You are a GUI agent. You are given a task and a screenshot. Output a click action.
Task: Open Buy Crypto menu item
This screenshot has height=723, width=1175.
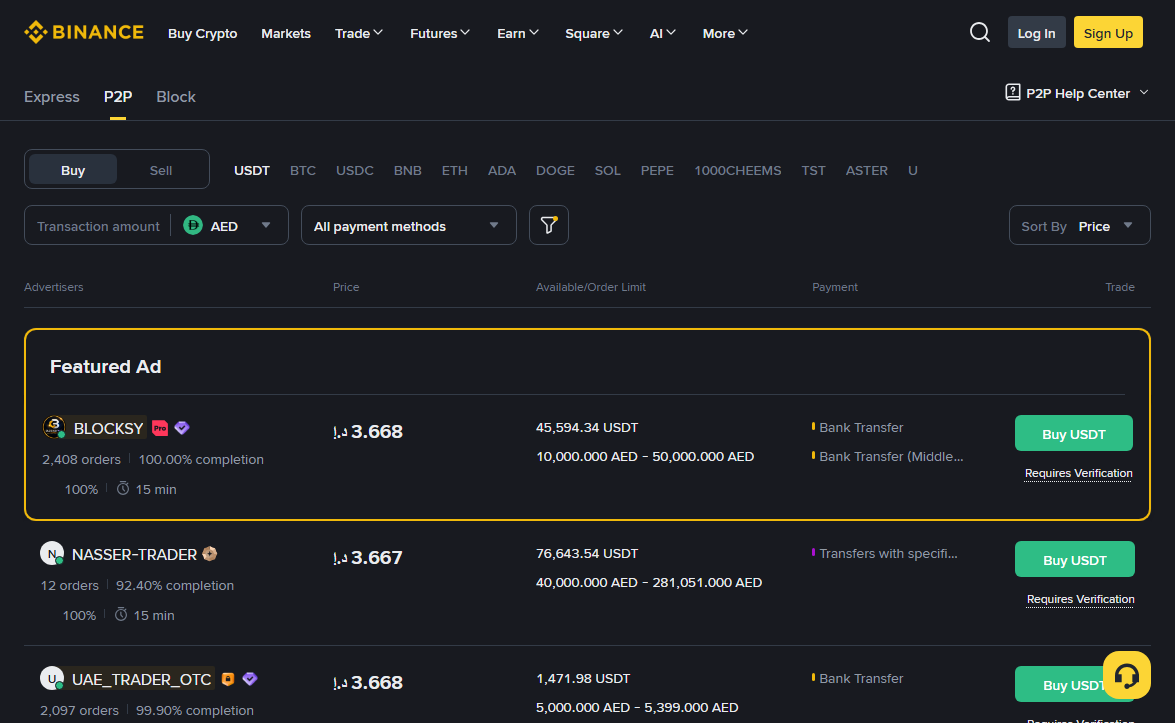[x=202, y=33]
